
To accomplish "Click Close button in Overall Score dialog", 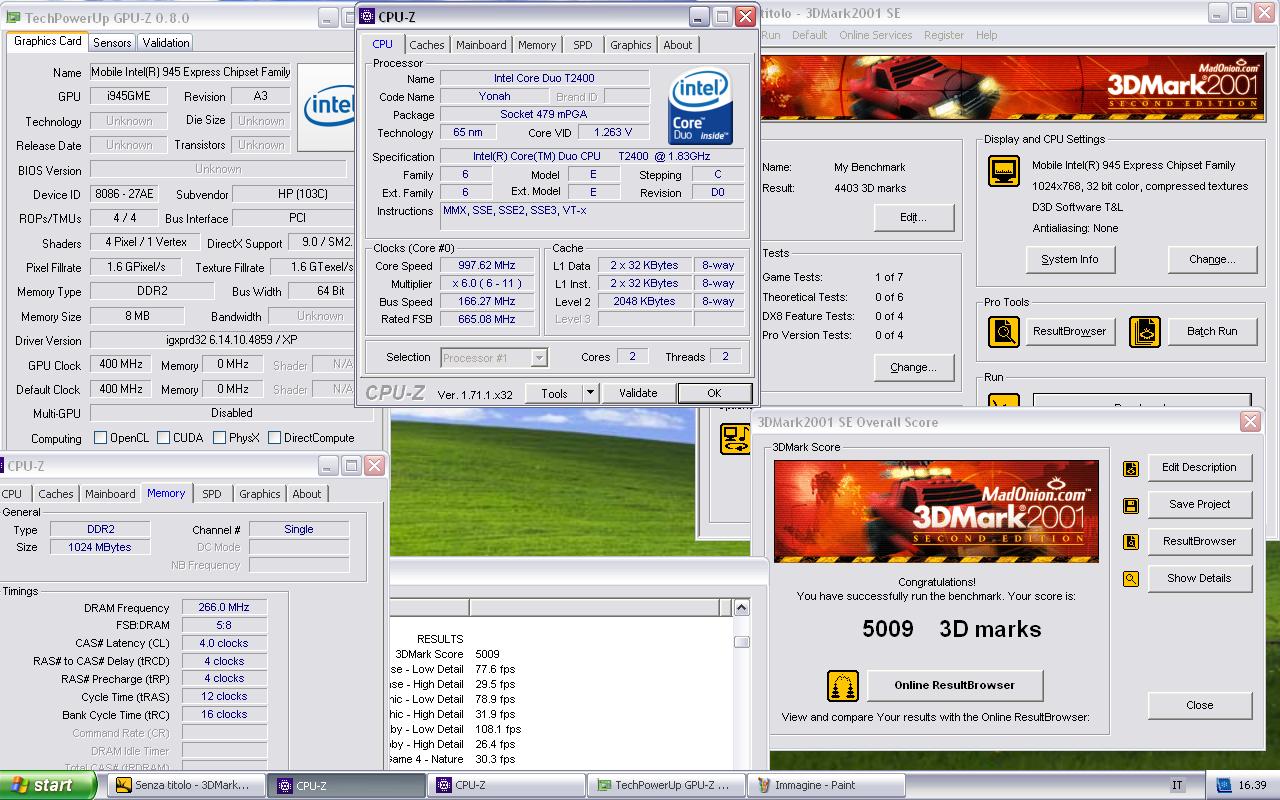I will 1200,705.
